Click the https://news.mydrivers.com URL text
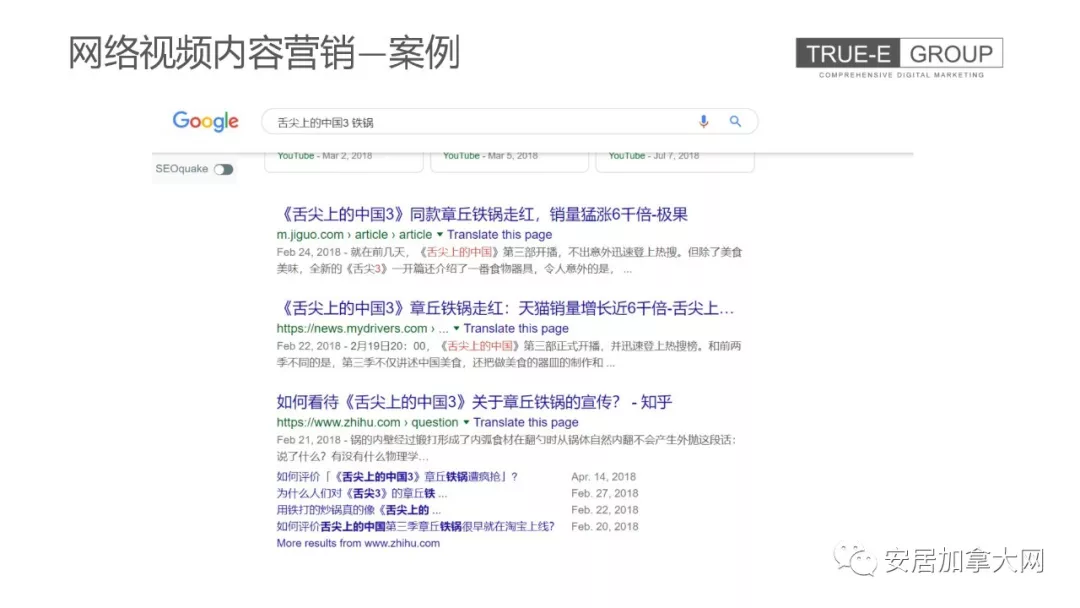Viewport: 1080px width, 608px height. (352, 328)
